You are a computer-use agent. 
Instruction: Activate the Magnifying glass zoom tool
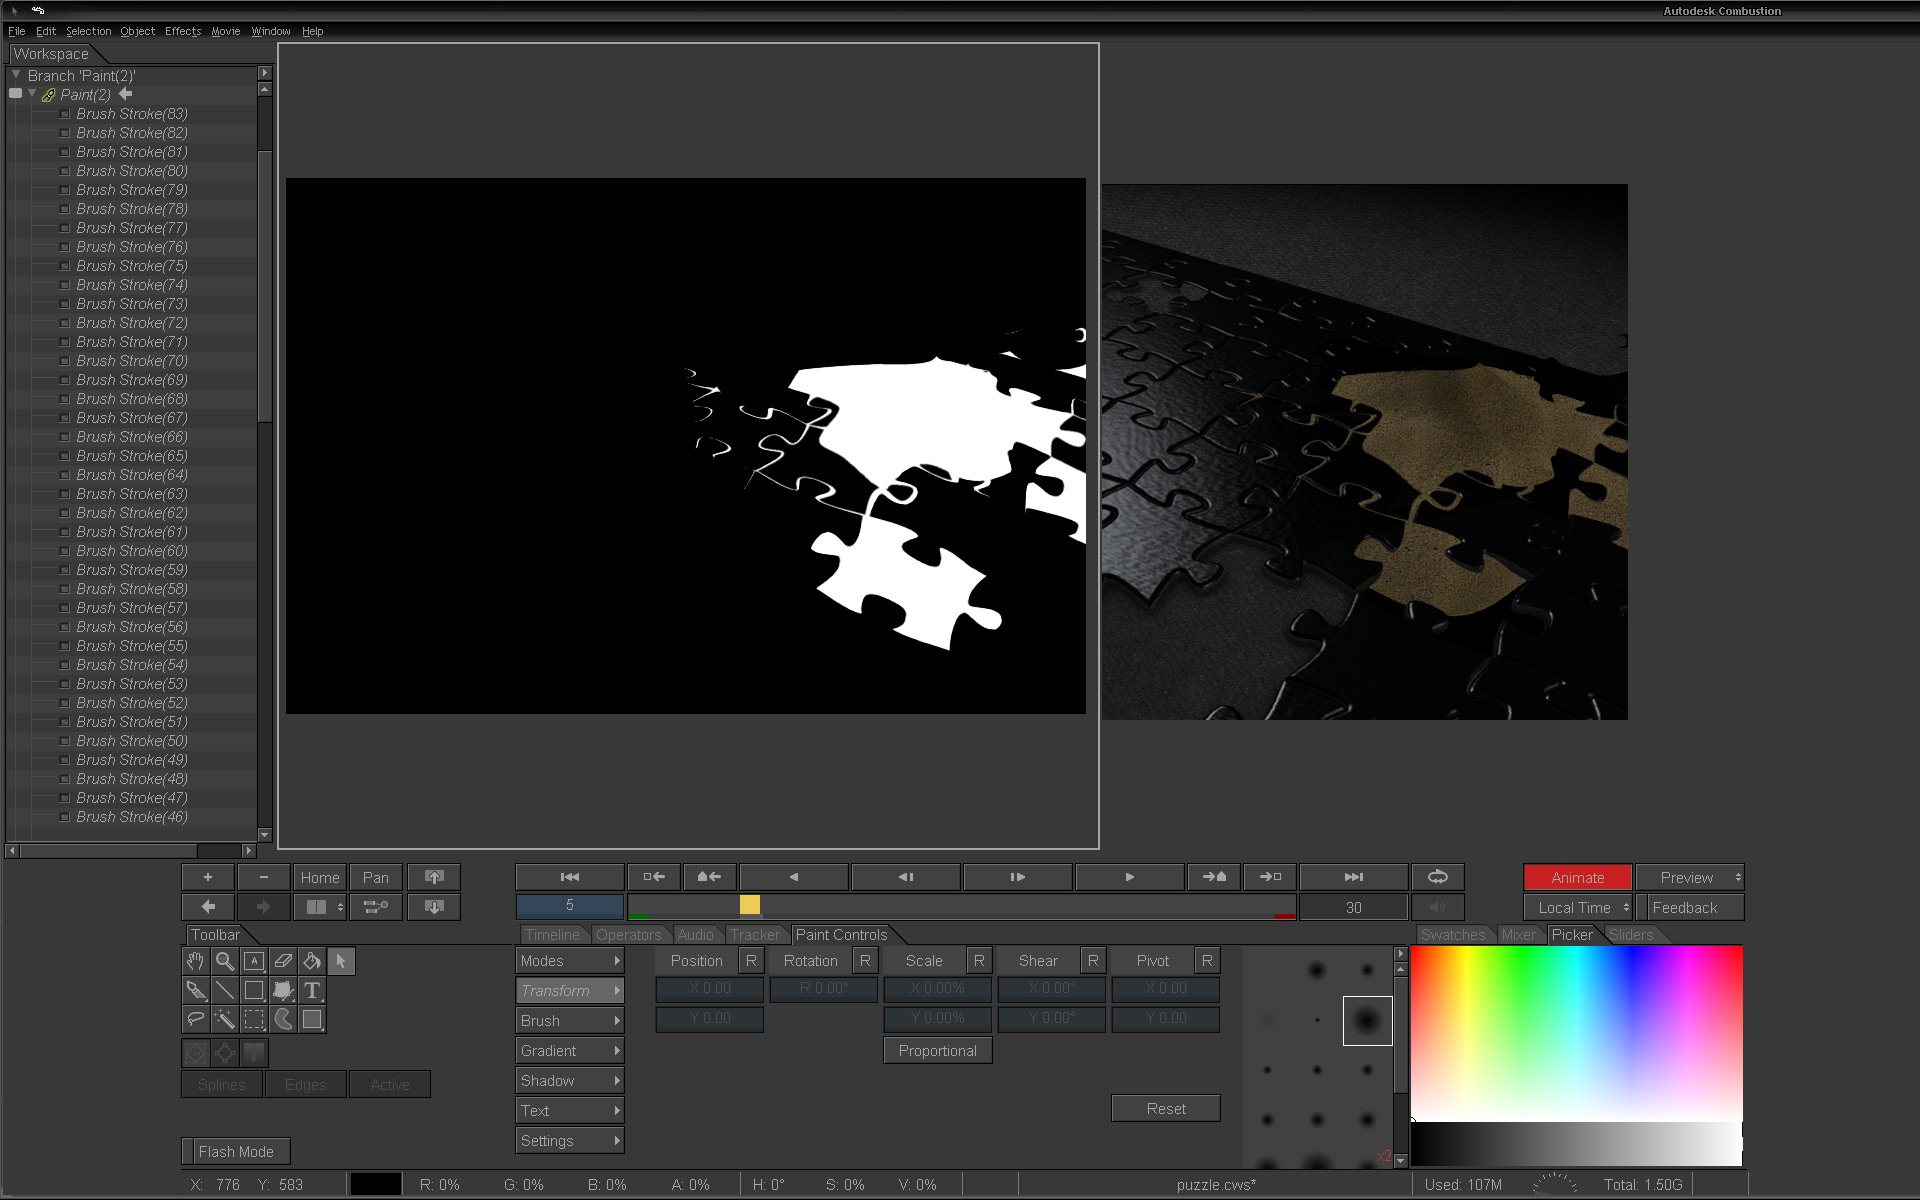225,961
